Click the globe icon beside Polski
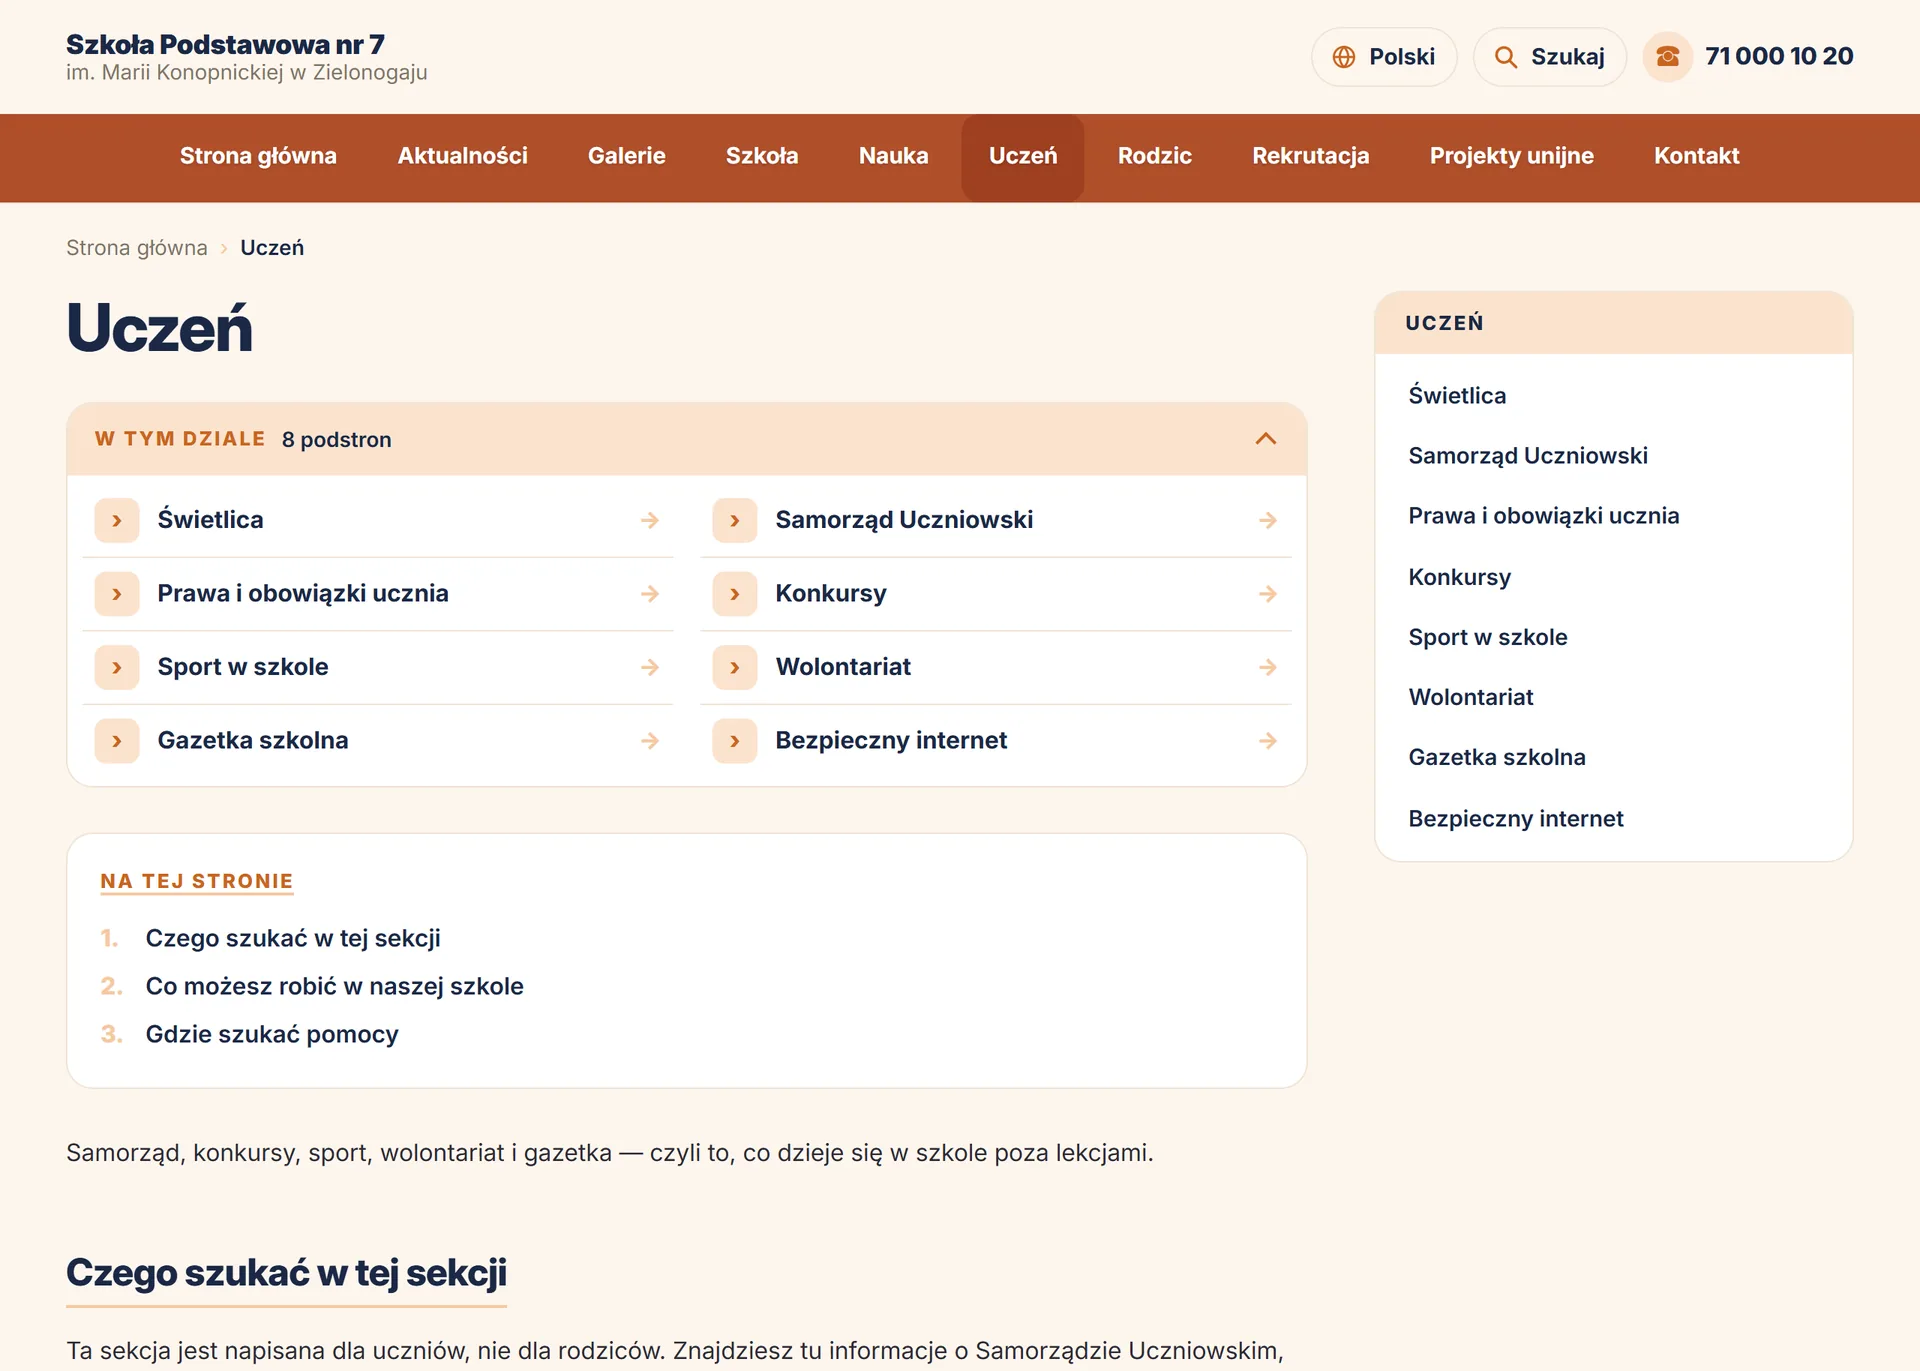This screenshot has height=1371, width=1920. 1344,57
